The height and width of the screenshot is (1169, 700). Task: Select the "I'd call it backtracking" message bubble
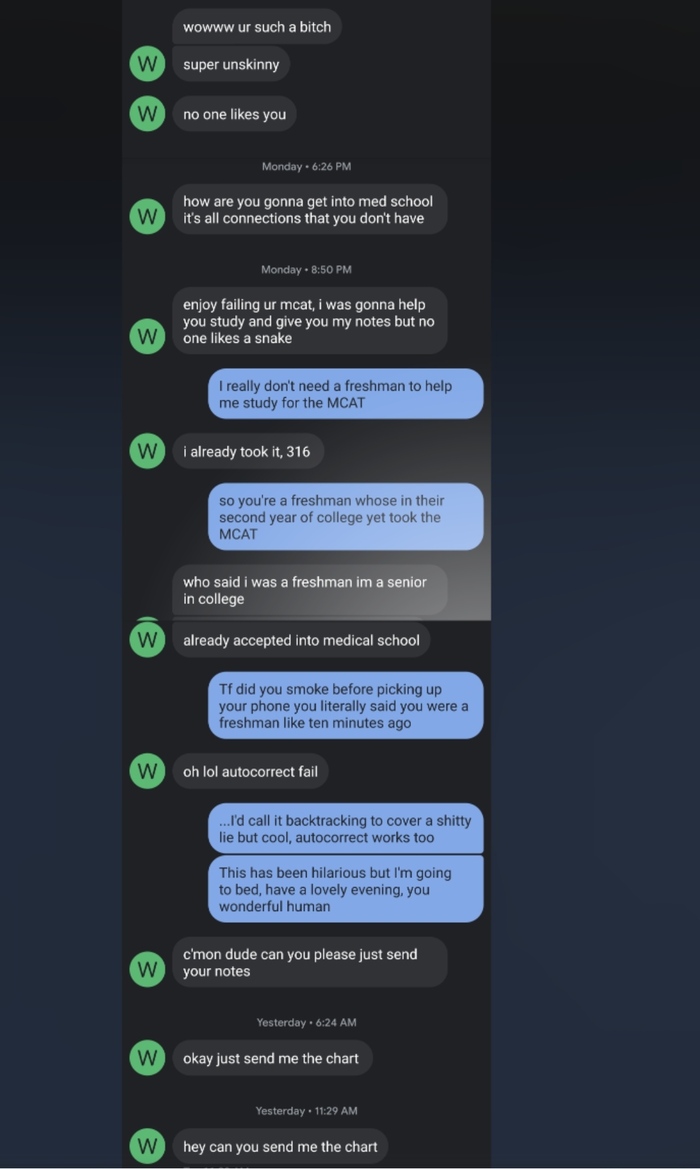345,829
